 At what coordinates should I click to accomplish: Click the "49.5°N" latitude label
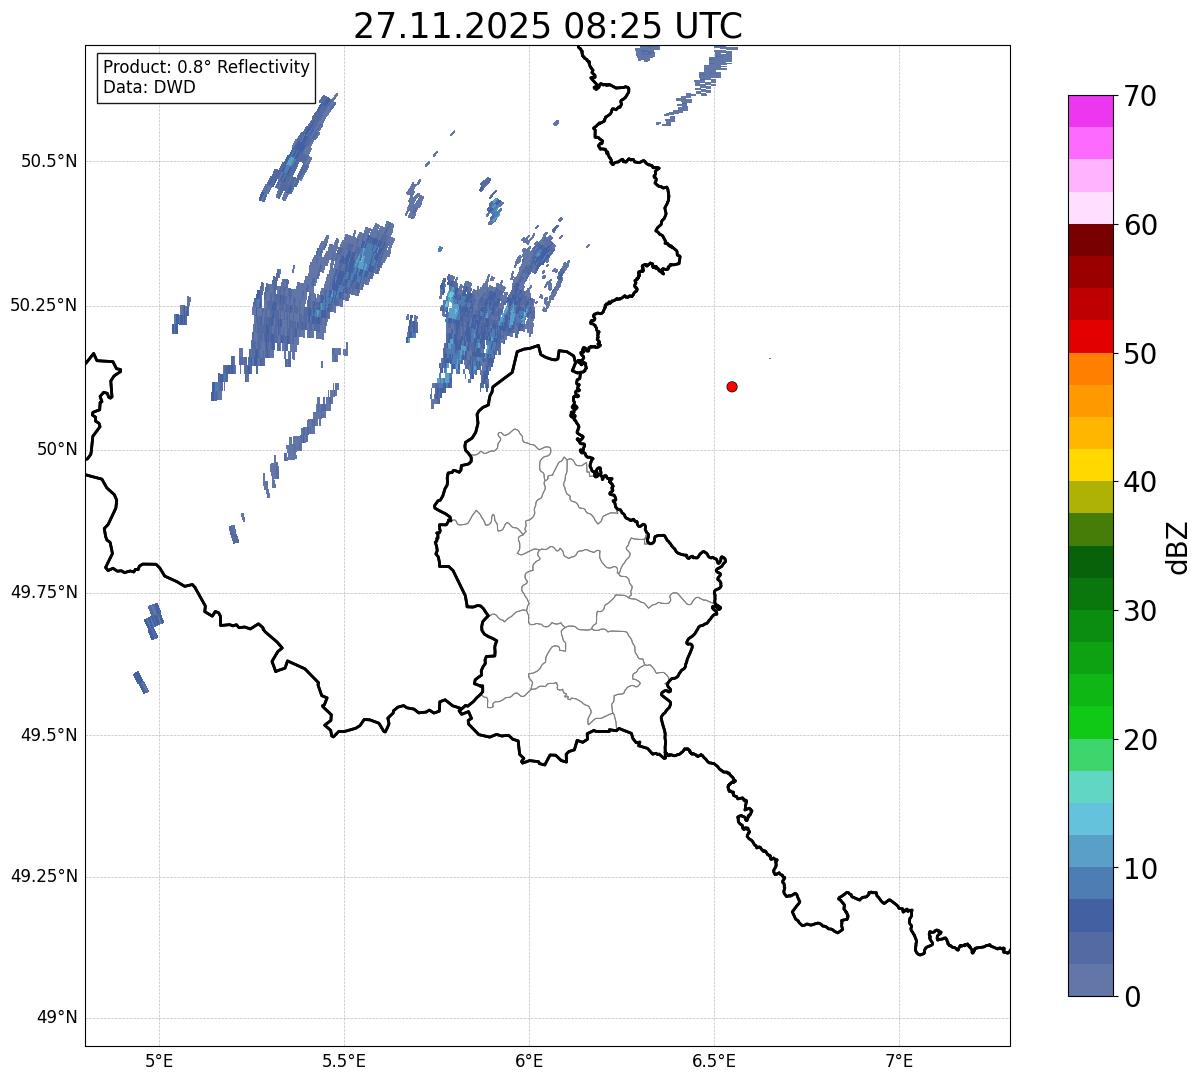tap(49, 736)
